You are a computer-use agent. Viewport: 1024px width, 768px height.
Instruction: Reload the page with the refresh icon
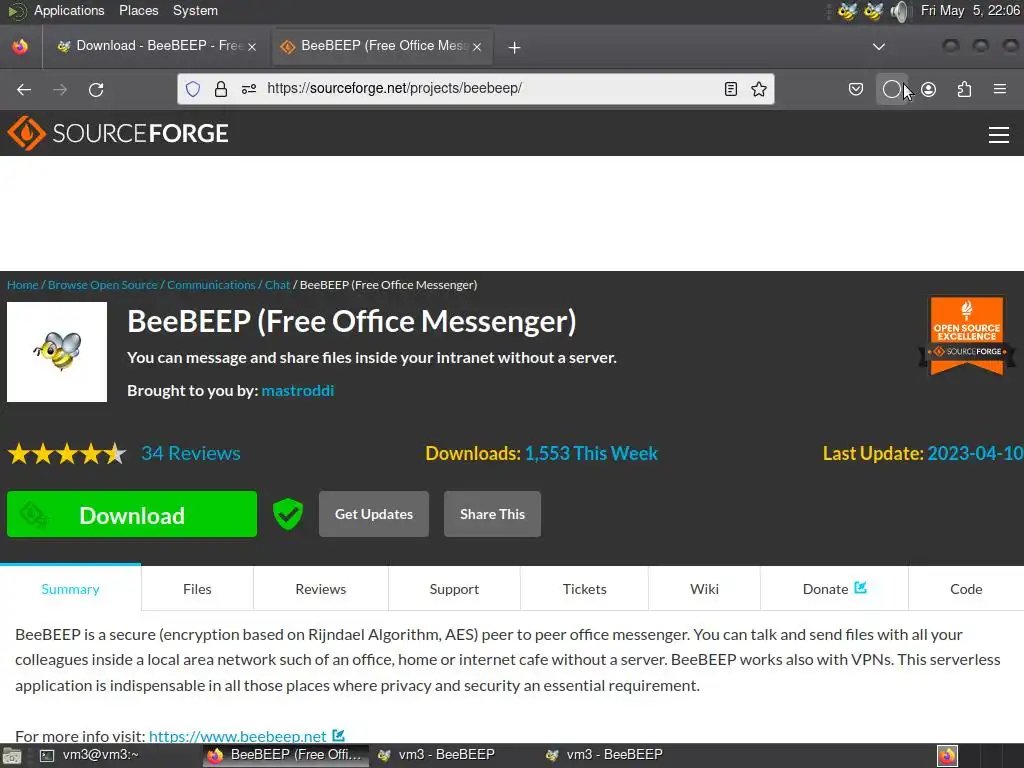point(96,89)
